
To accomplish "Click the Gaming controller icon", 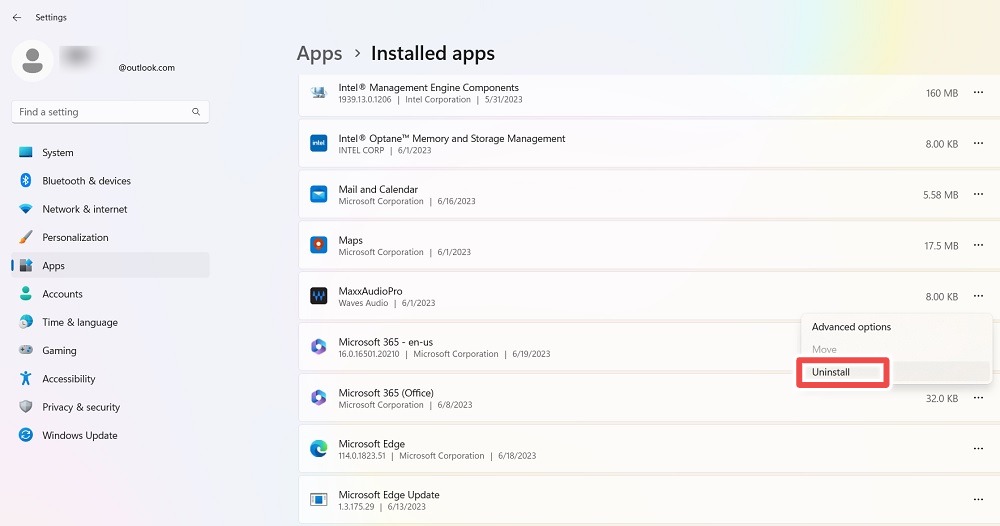I will [26, 350].
